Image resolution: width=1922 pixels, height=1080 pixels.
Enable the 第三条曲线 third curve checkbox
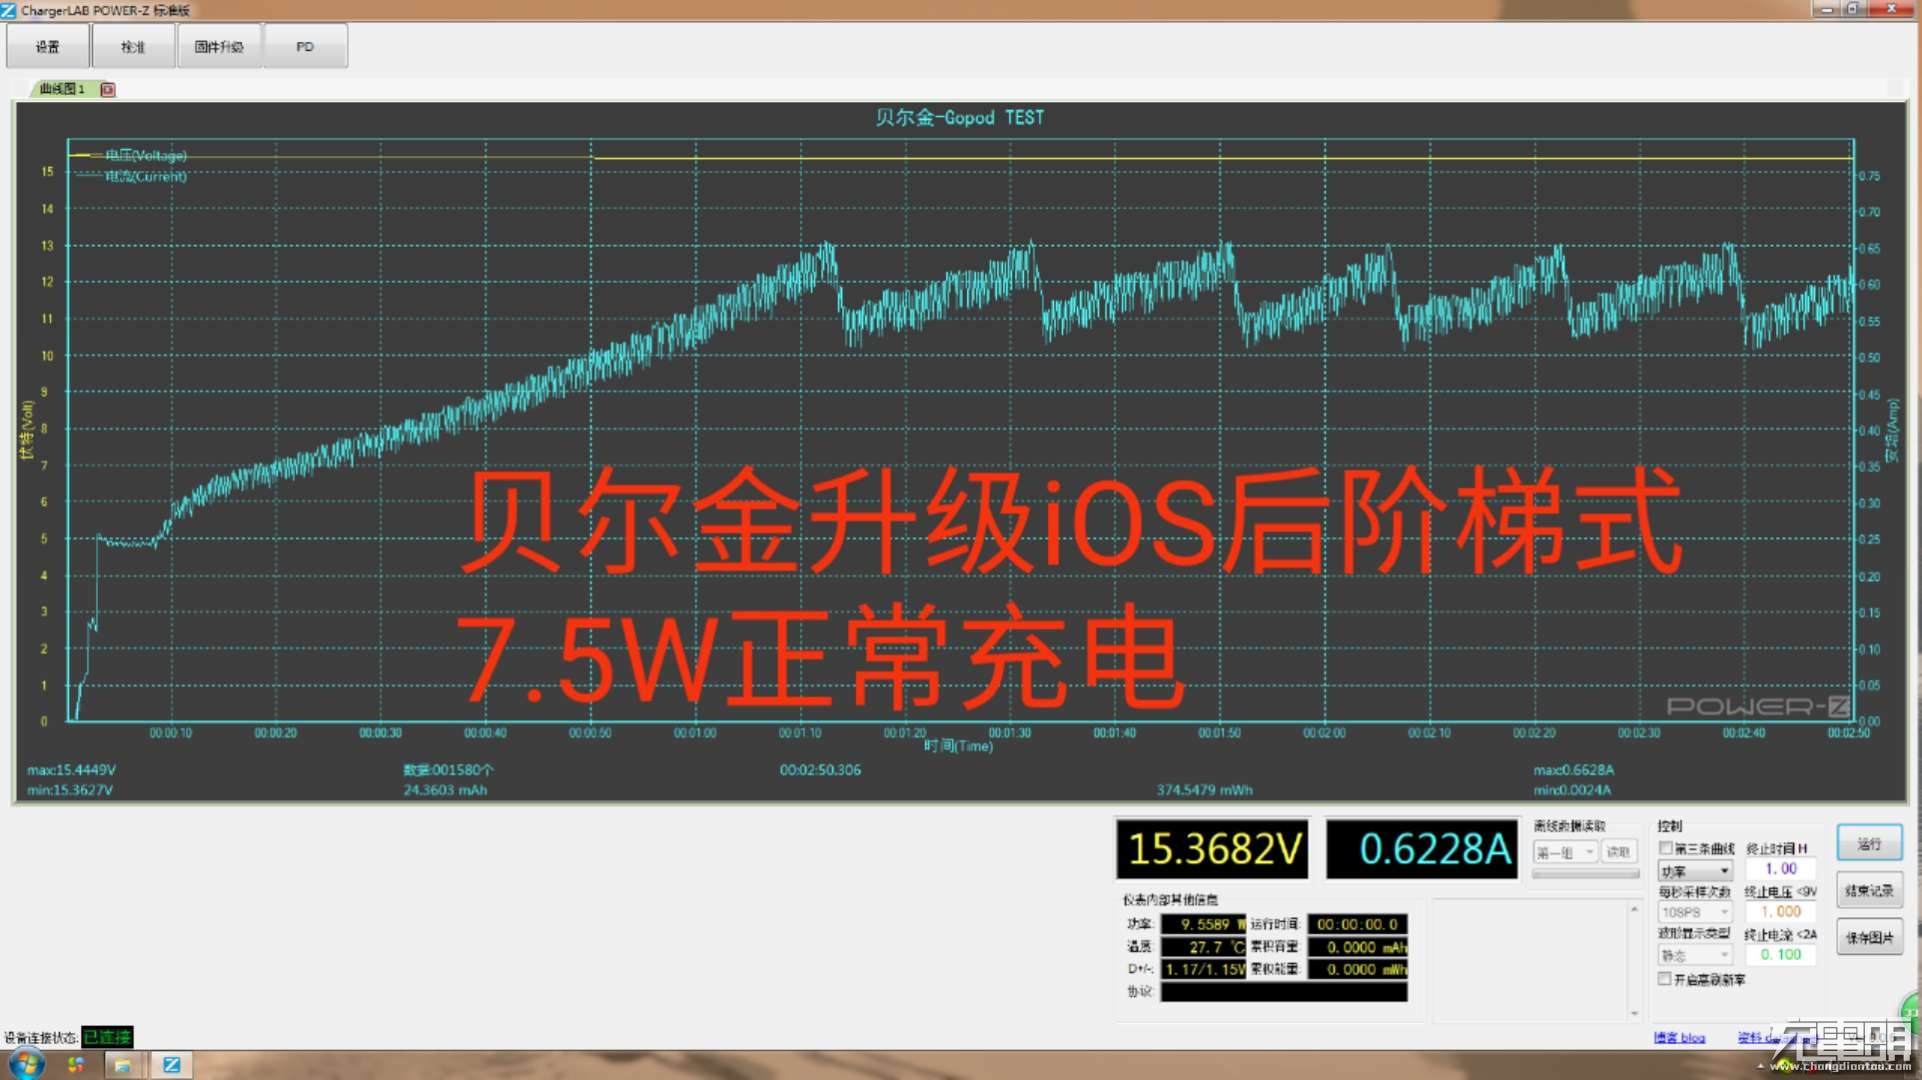click(x=1666, y=848)
